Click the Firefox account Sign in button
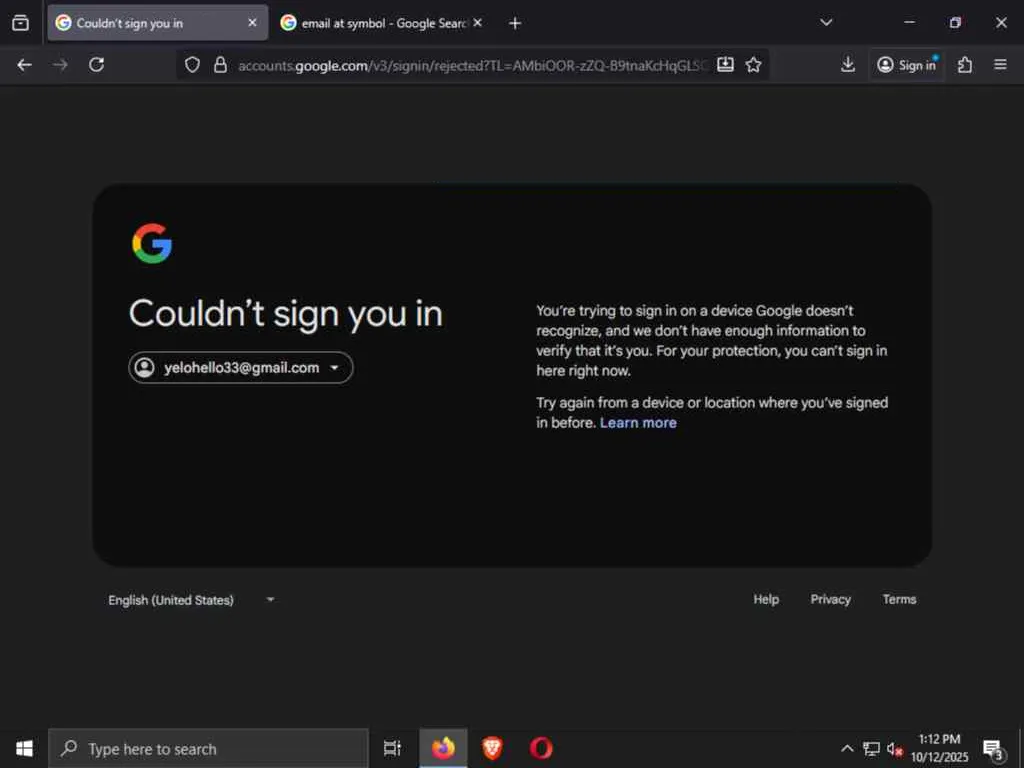The width and height of the screenshot is (1024, 768). coord(906,65)
